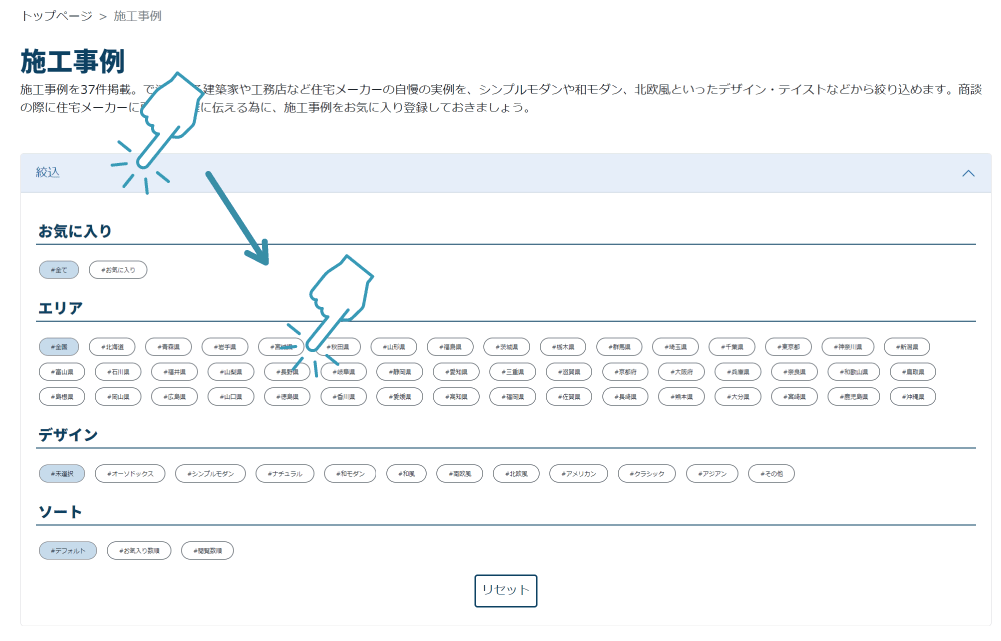Viewport: 1001px width, 641px height.
Task: Select the #愛知県 prefecture chip
Action: point(457,370)
